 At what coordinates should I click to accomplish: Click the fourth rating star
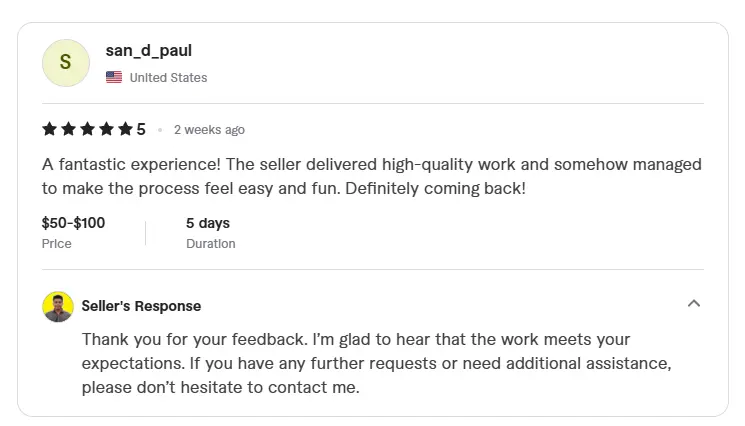tap(106, 129)
